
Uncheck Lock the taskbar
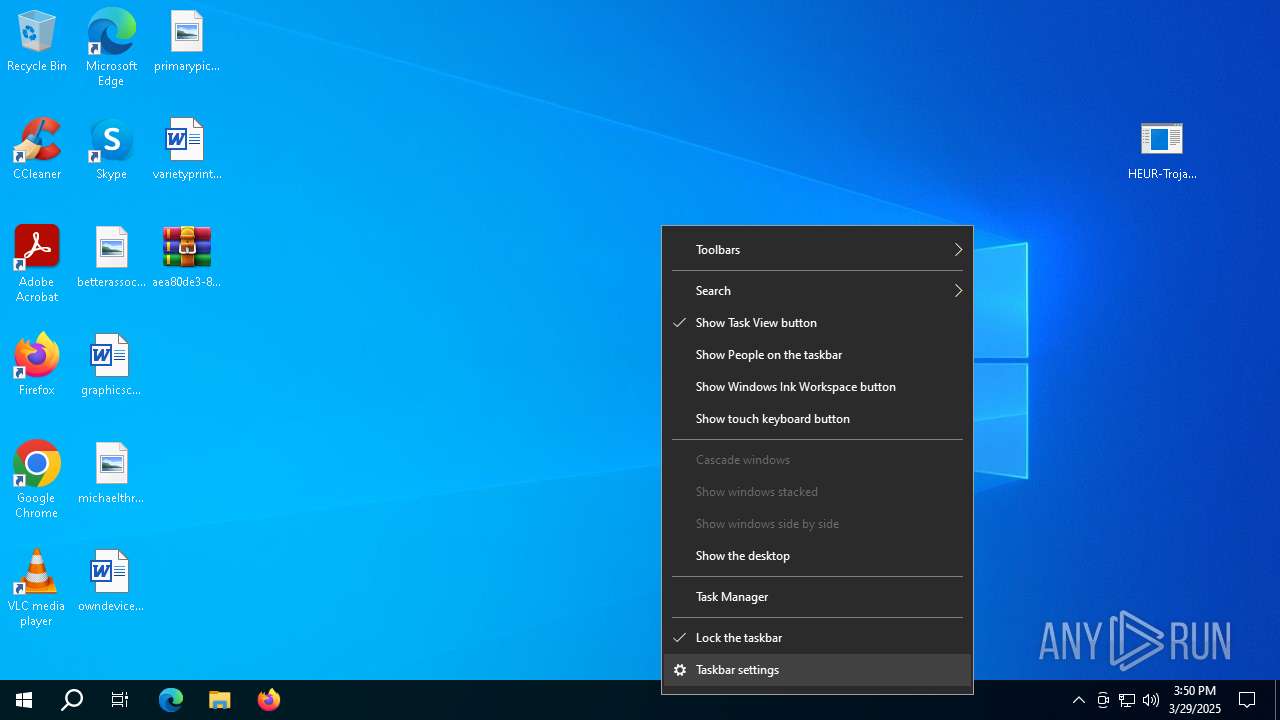coord(818,638)
